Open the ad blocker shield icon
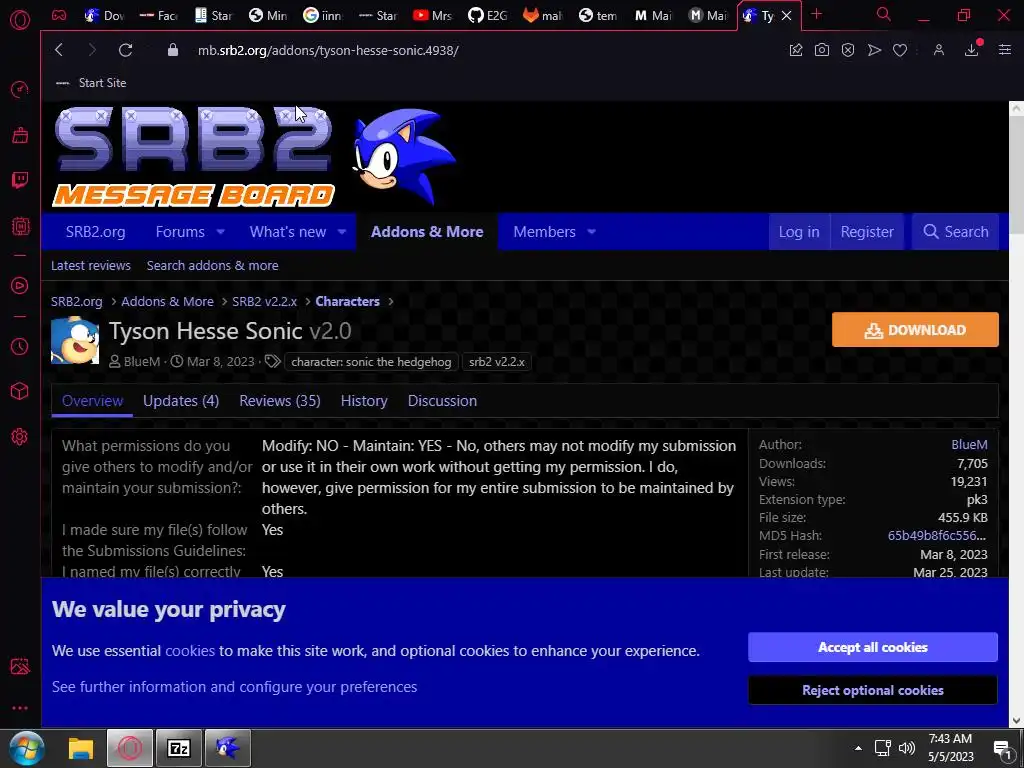 (x=848, y=50)
